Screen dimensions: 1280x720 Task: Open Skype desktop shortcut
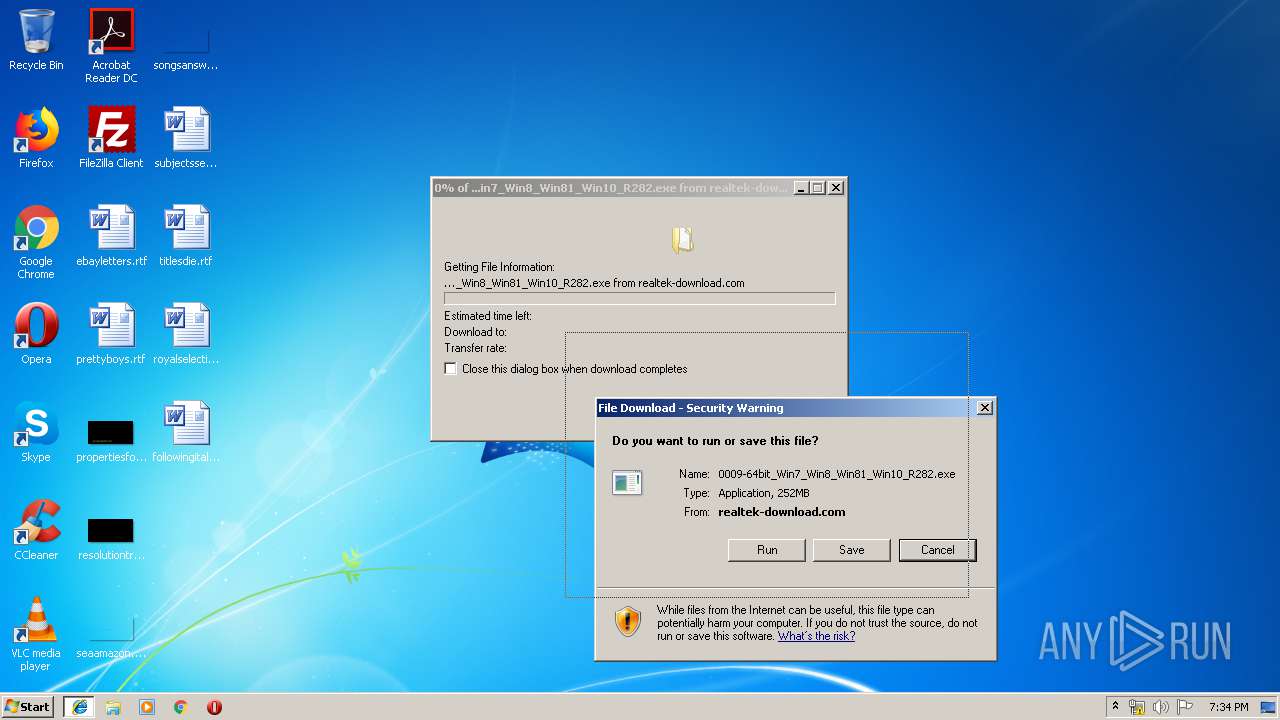tap(36, 432)
